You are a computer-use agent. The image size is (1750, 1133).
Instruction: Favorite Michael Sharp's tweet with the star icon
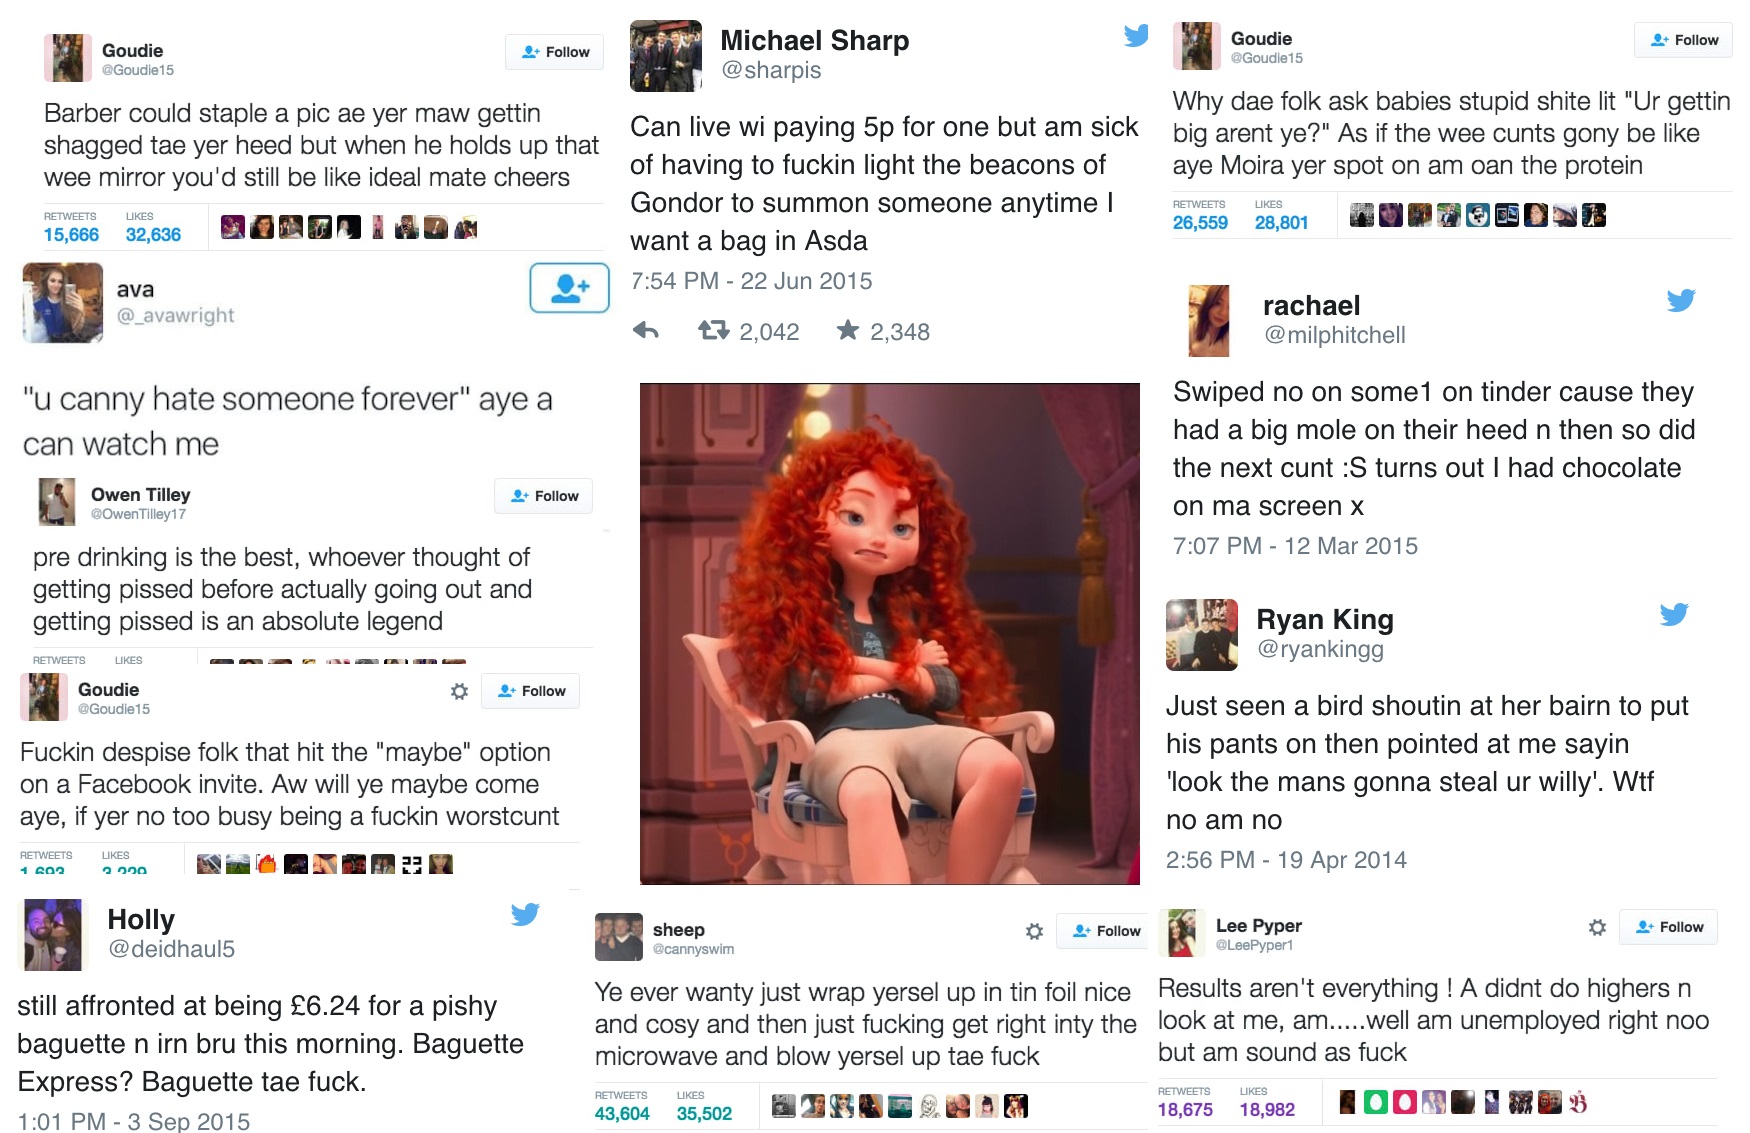tap(847, 330)
